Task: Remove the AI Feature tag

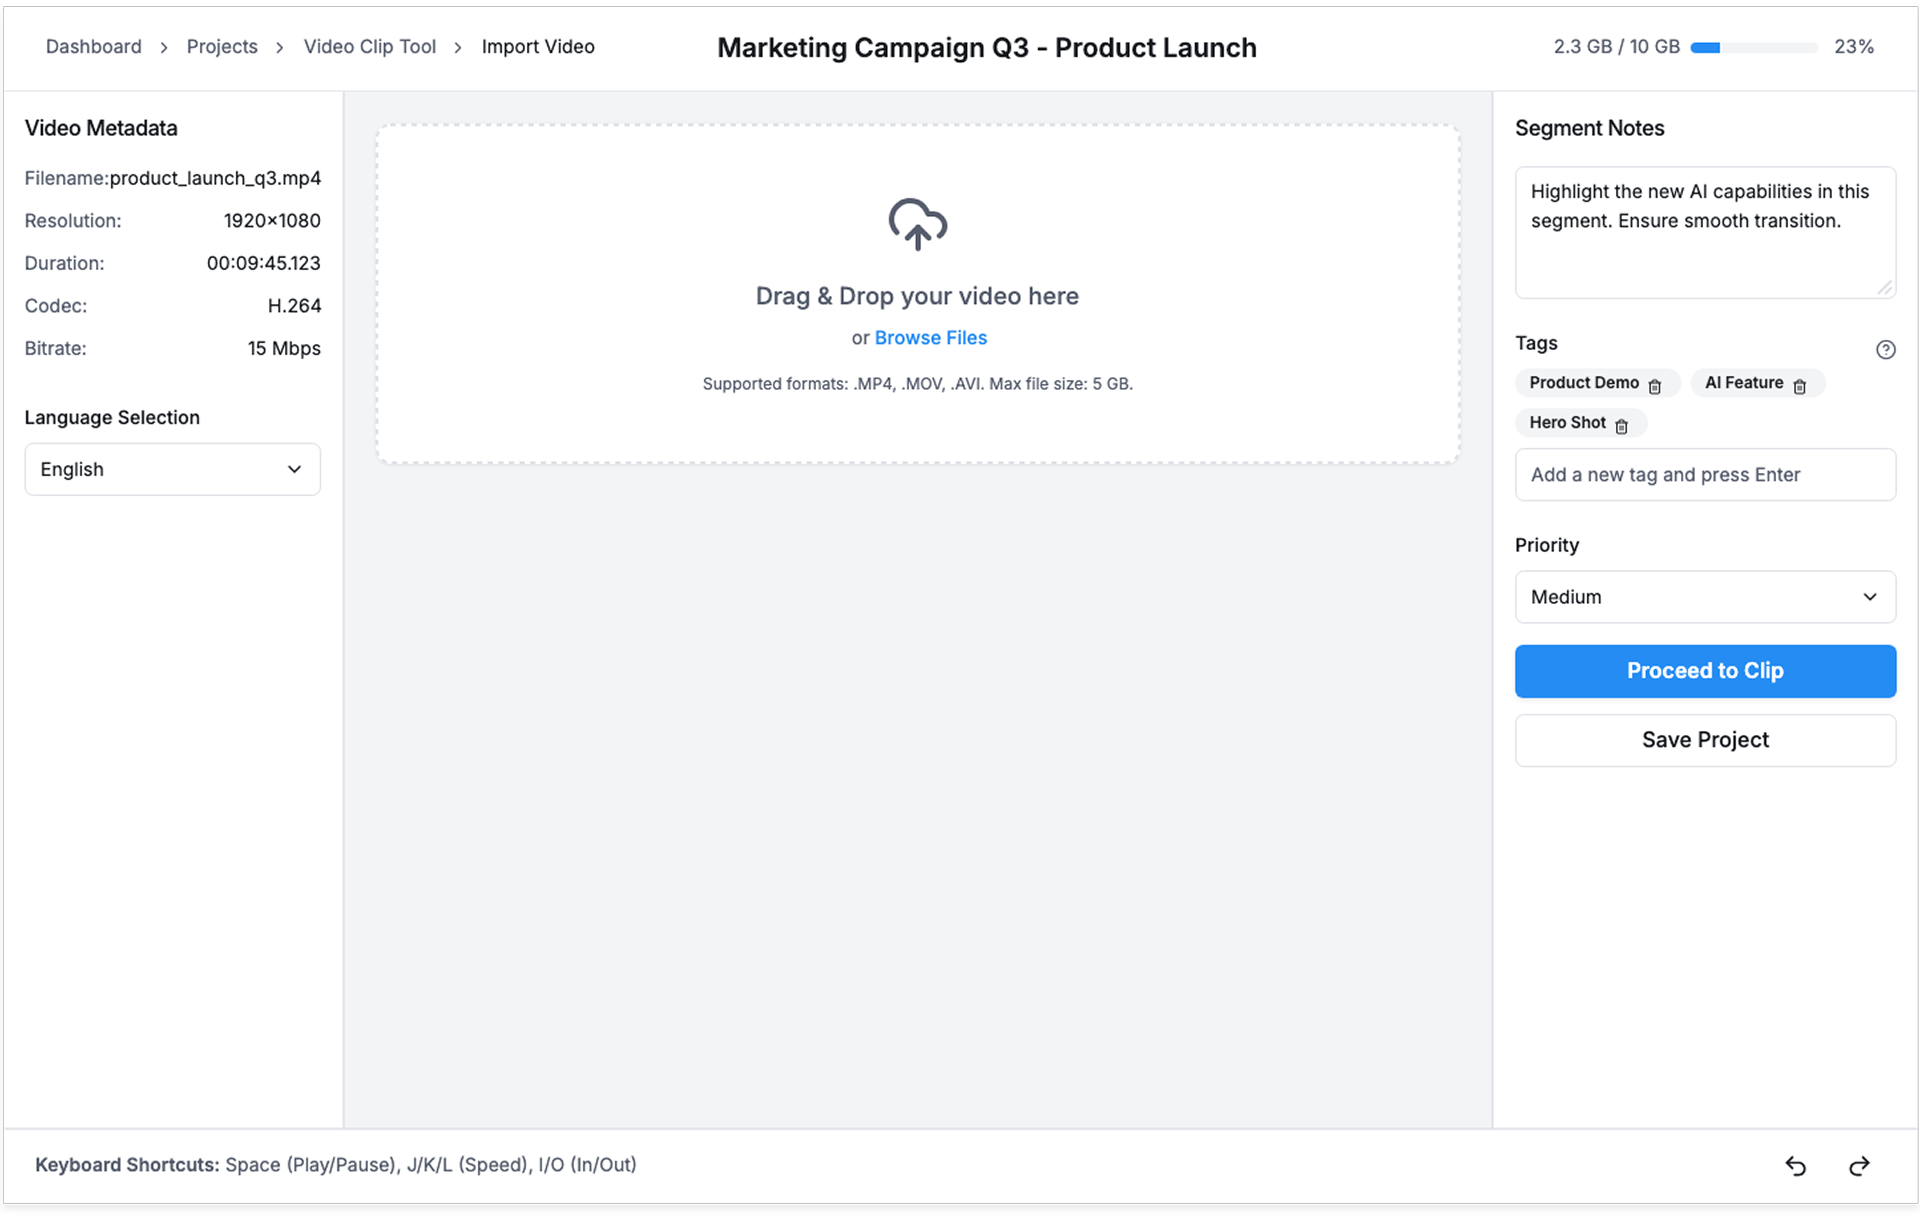Action: [1799, 386]
